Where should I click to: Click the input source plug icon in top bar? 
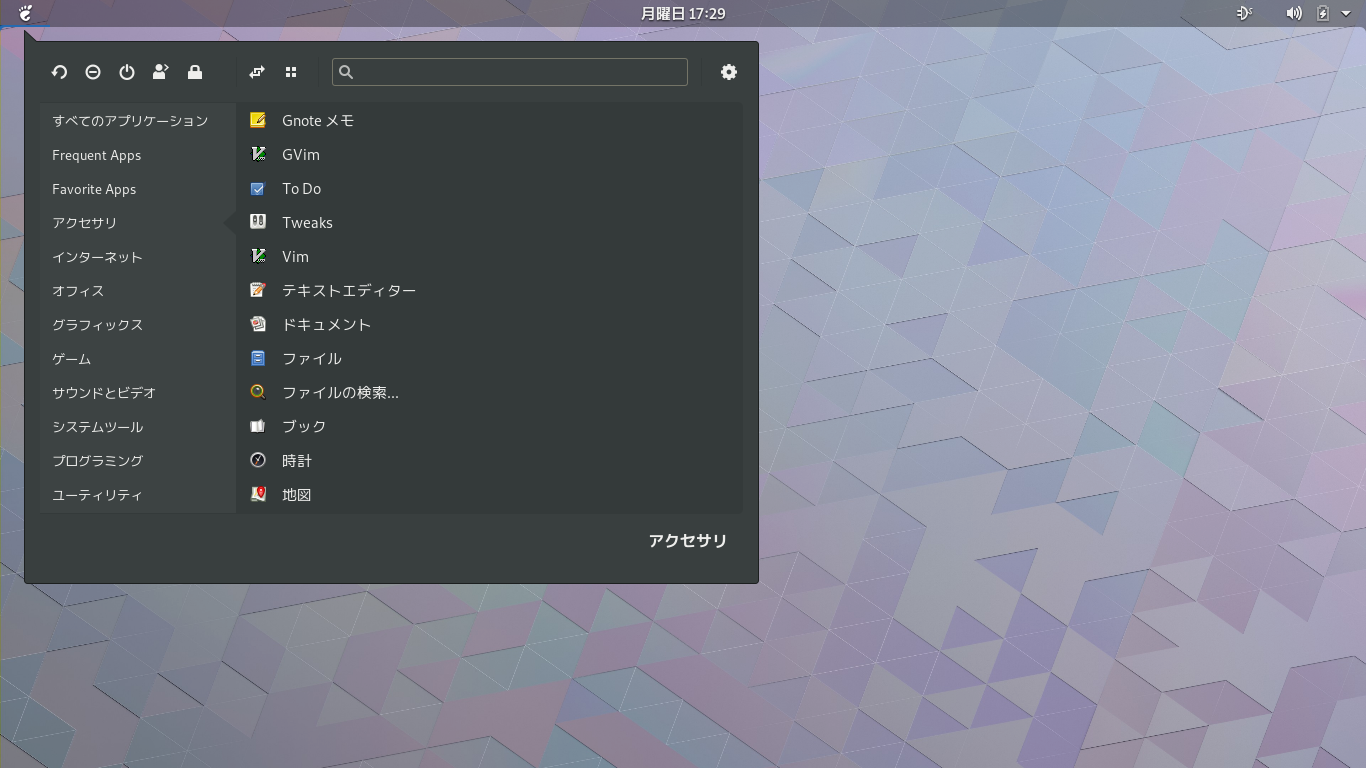tap(1245, 13)
